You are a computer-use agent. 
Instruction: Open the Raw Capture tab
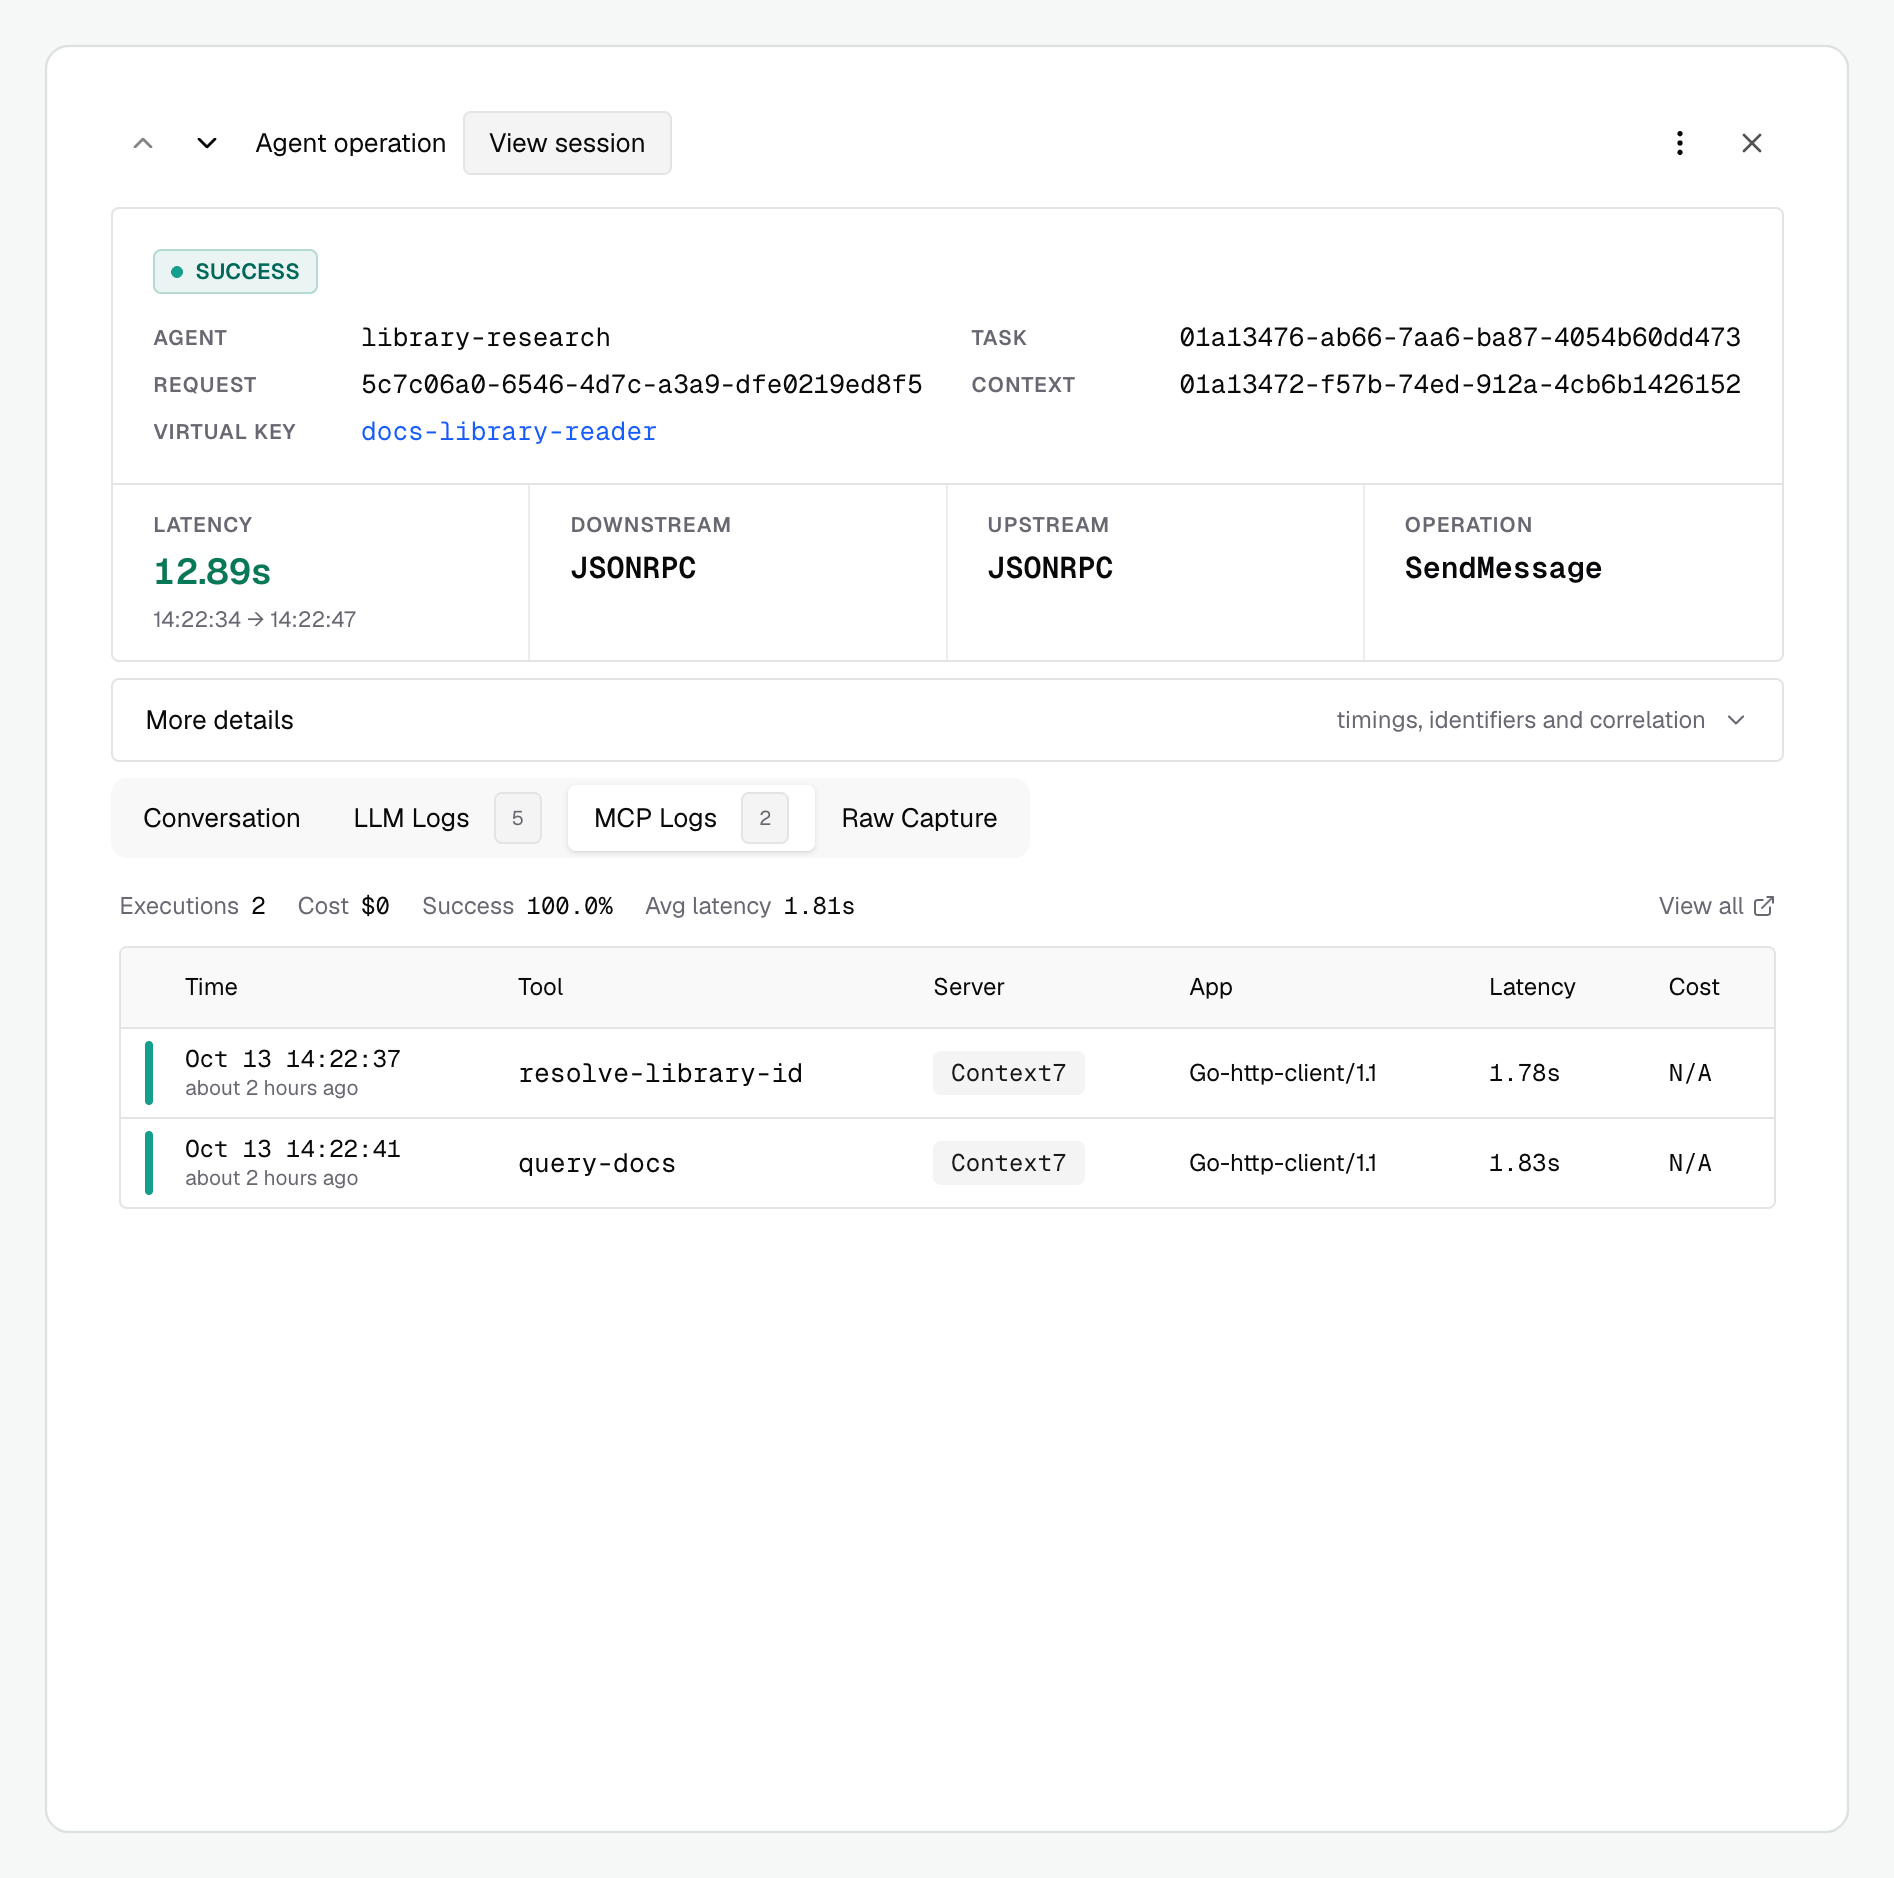tap(919, 818)
